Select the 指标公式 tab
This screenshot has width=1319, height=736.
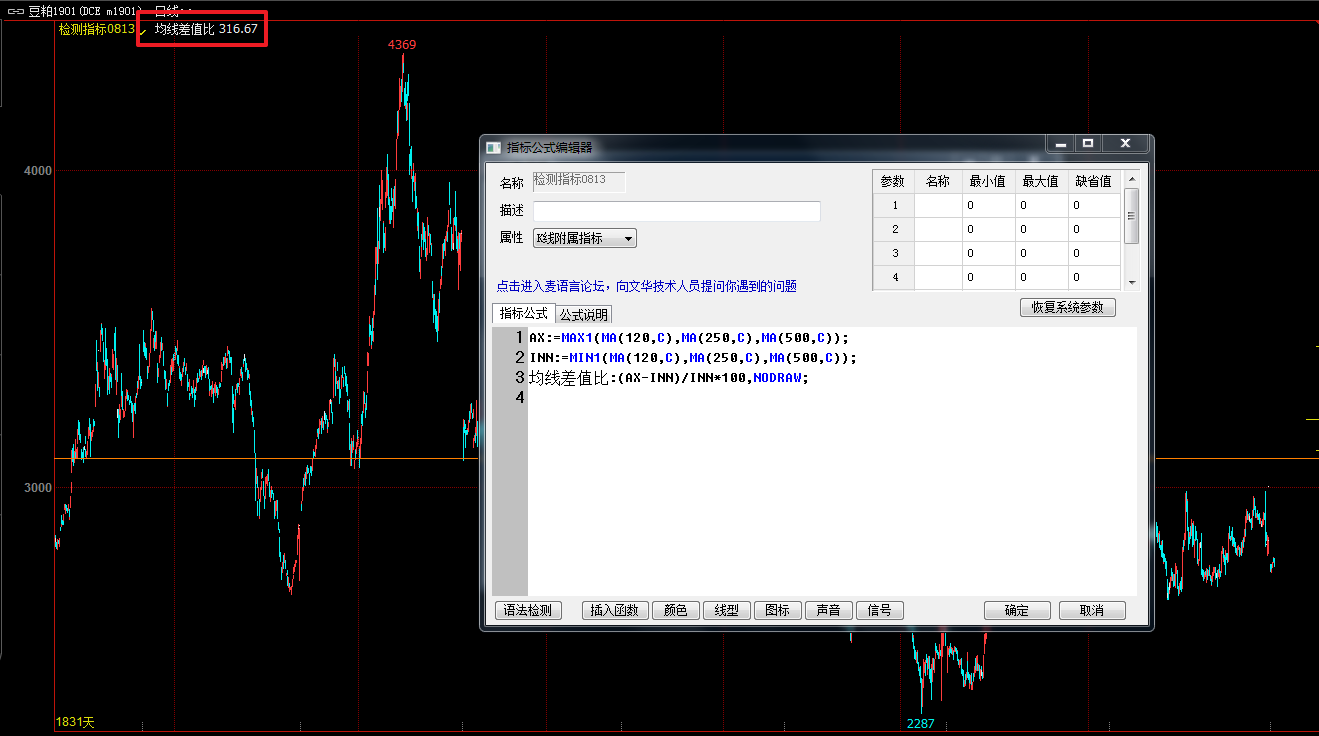524,314
